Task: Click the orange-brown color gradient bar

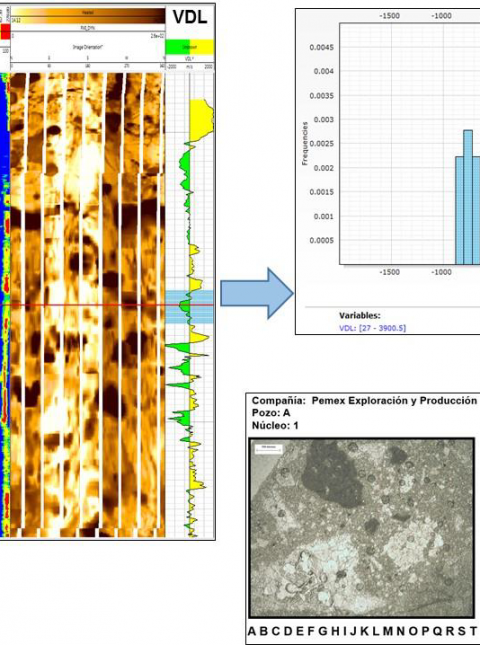Action: click(88, 15)
